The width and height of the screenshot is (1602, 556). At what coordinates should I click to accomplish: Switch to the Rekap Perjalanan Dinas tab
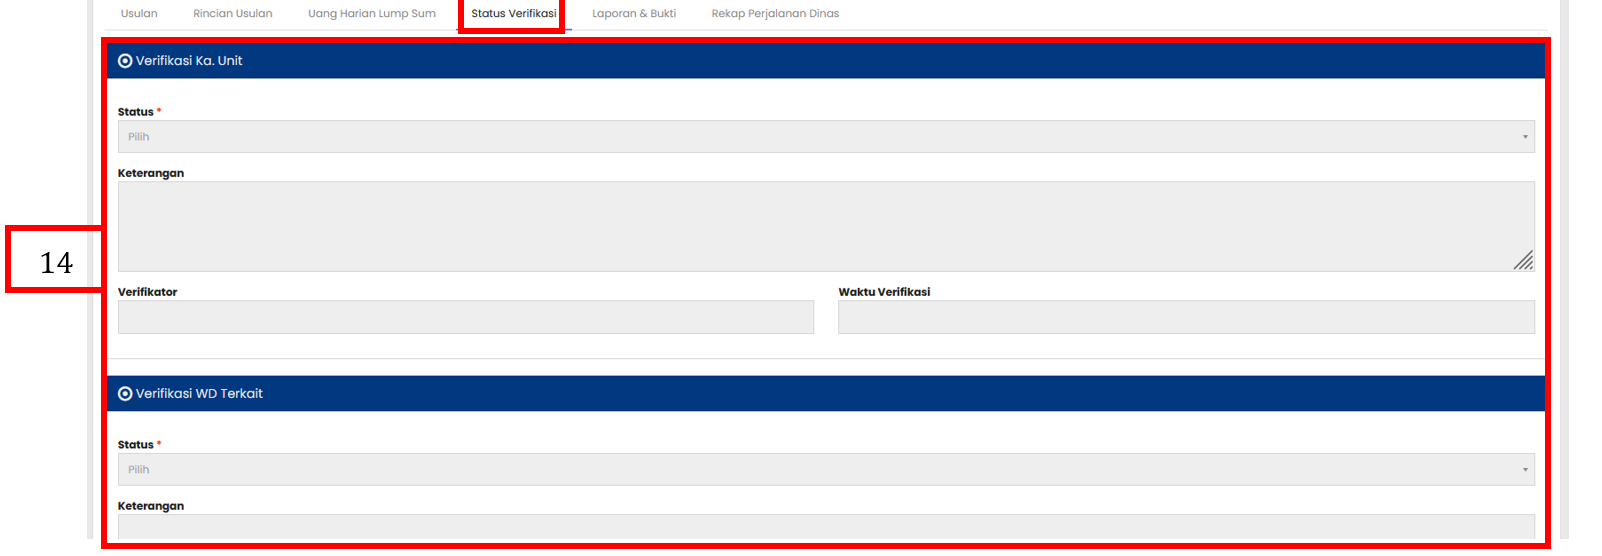[x=775, y=14]
